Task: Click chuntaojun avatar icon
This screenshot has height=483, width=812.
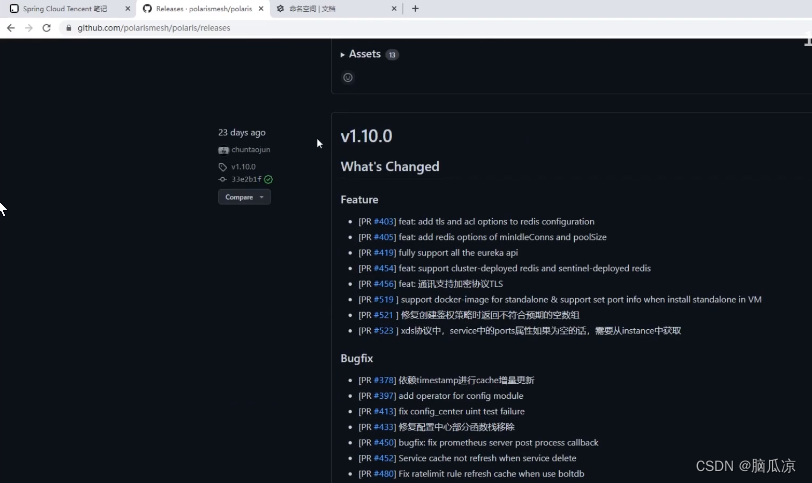Action: tap(223, 150)
